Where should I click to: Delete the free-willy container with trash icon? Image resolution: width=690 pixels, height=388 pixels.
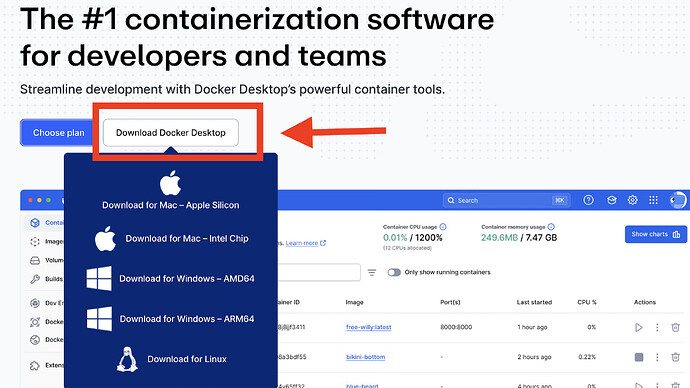click(x=675, y=327)
